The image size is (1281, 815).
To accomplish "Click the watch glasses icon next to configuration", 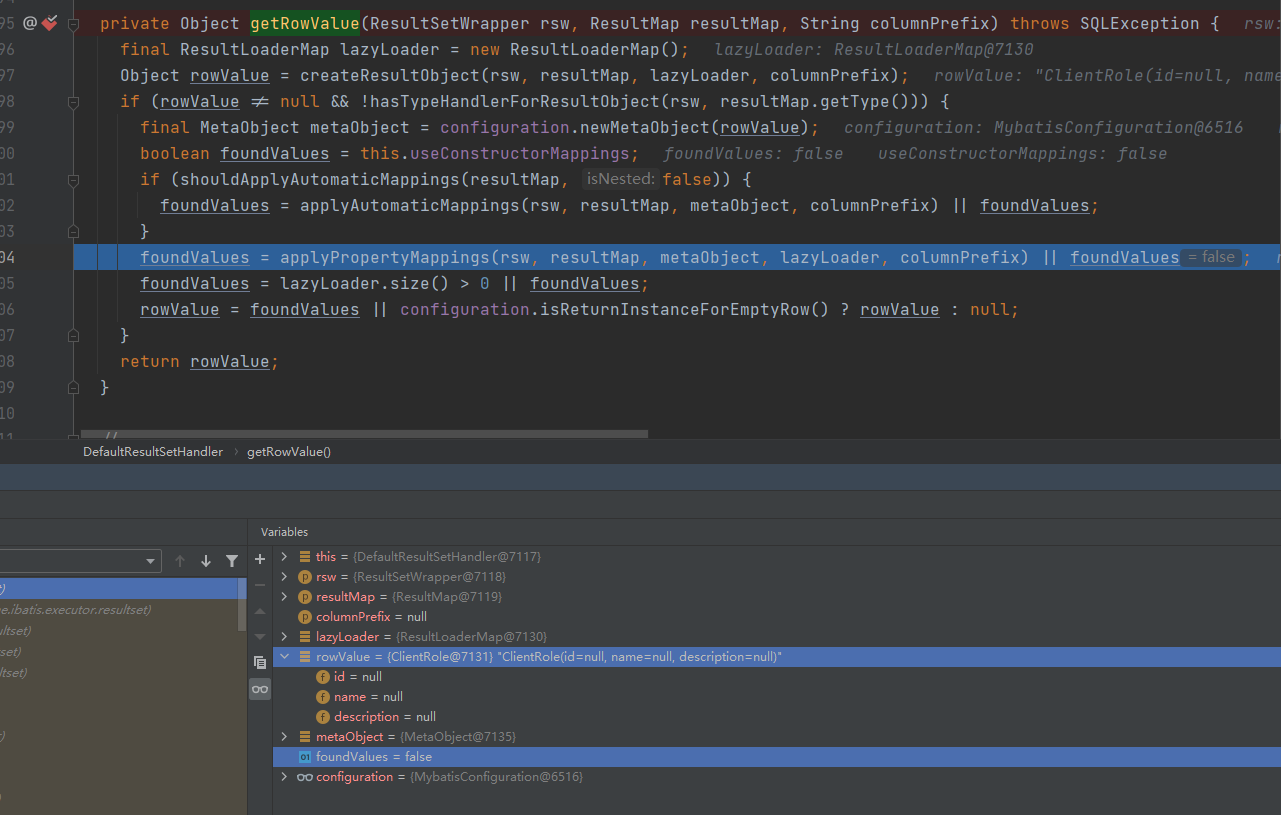I will (x=305, y=777).
